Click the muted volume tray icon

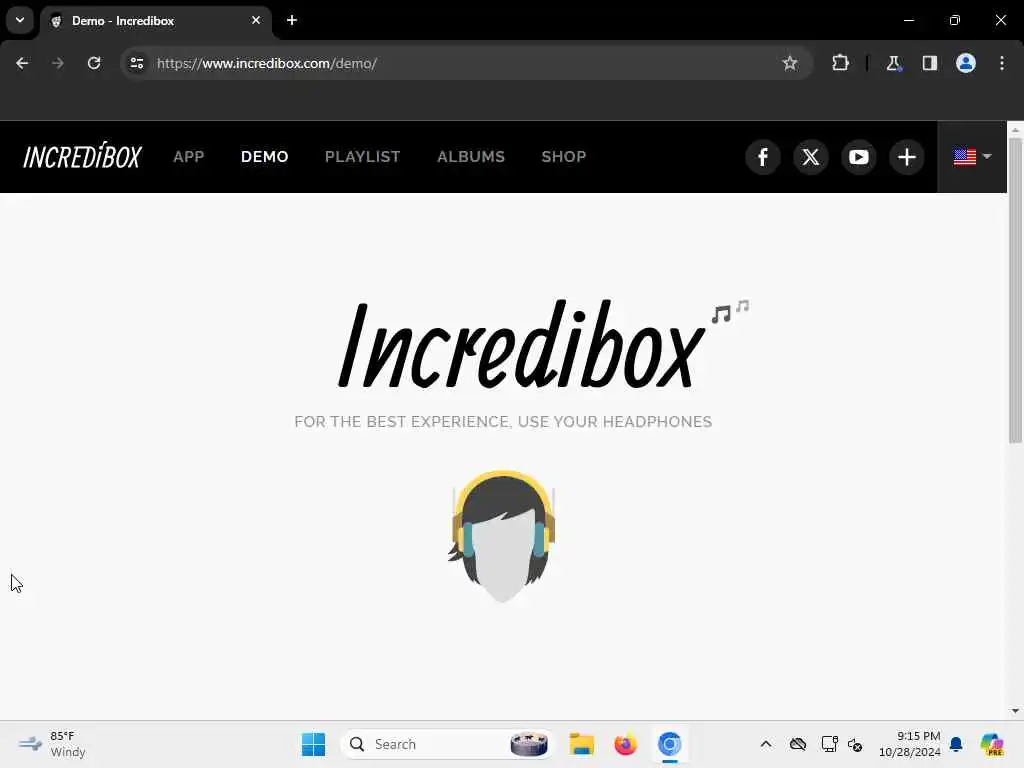[855, 744]
